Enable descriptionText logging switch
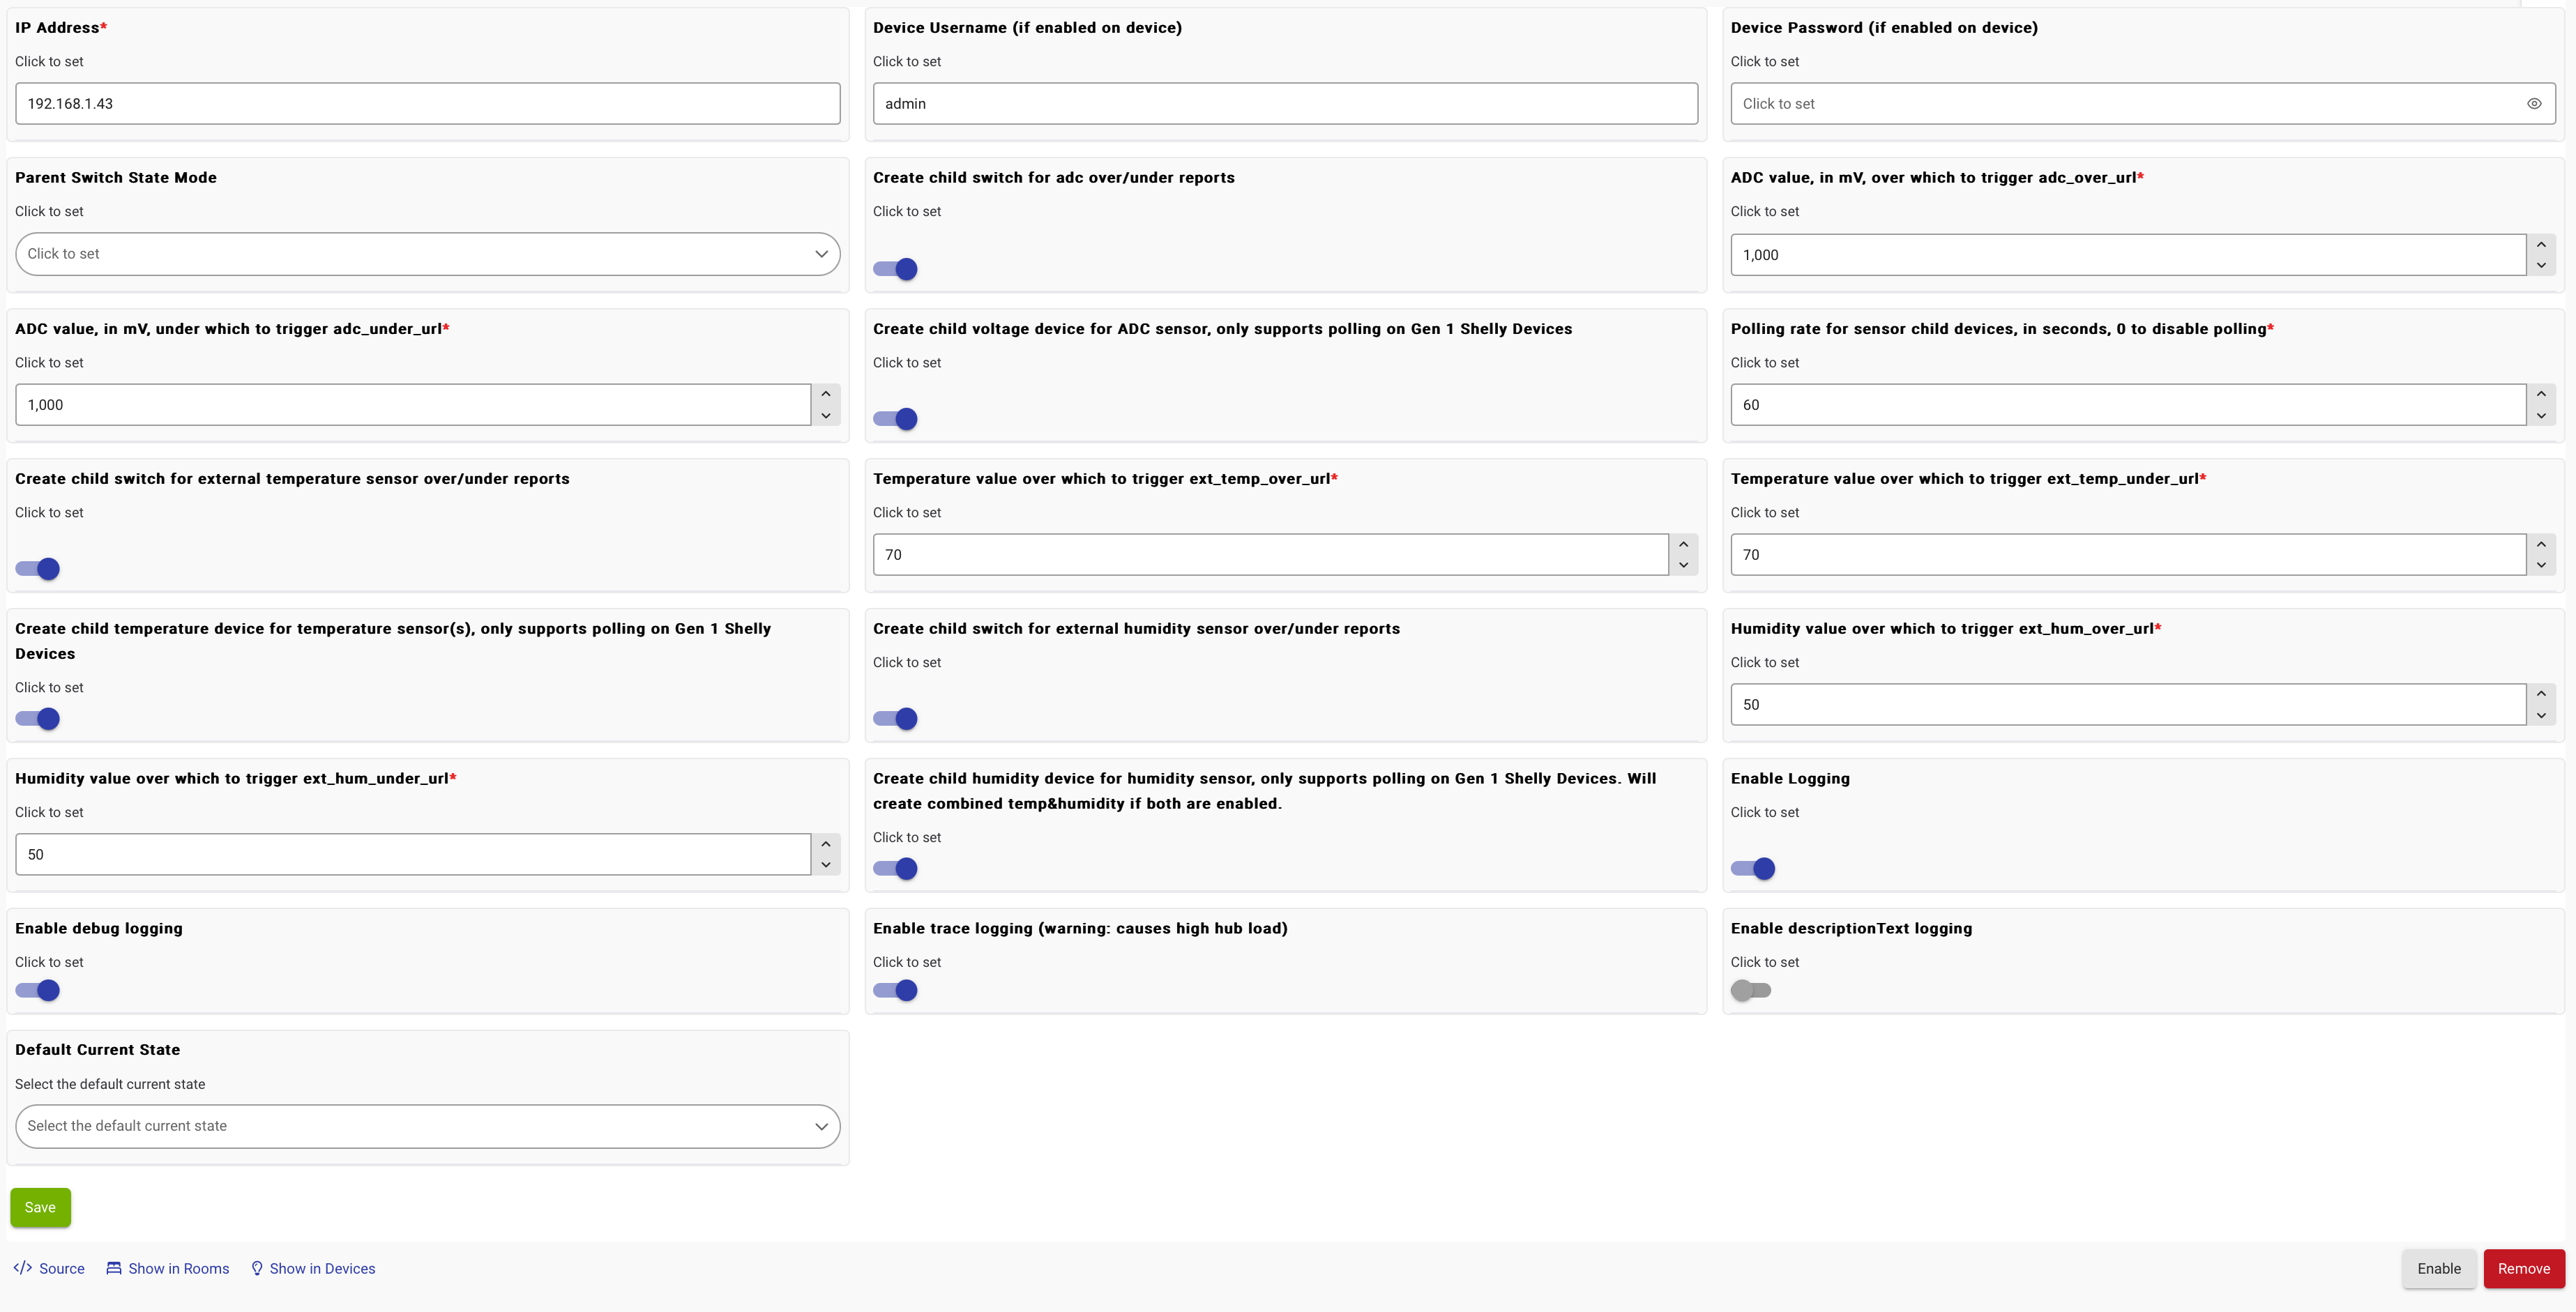 (1751, 991)
